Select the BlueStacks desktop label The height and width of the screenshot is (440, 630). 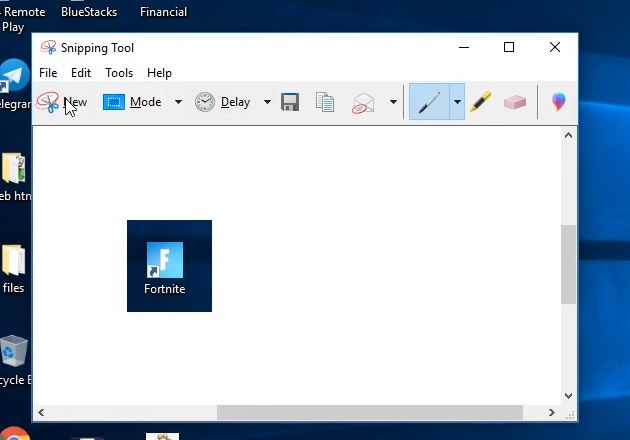pos(89,12)
